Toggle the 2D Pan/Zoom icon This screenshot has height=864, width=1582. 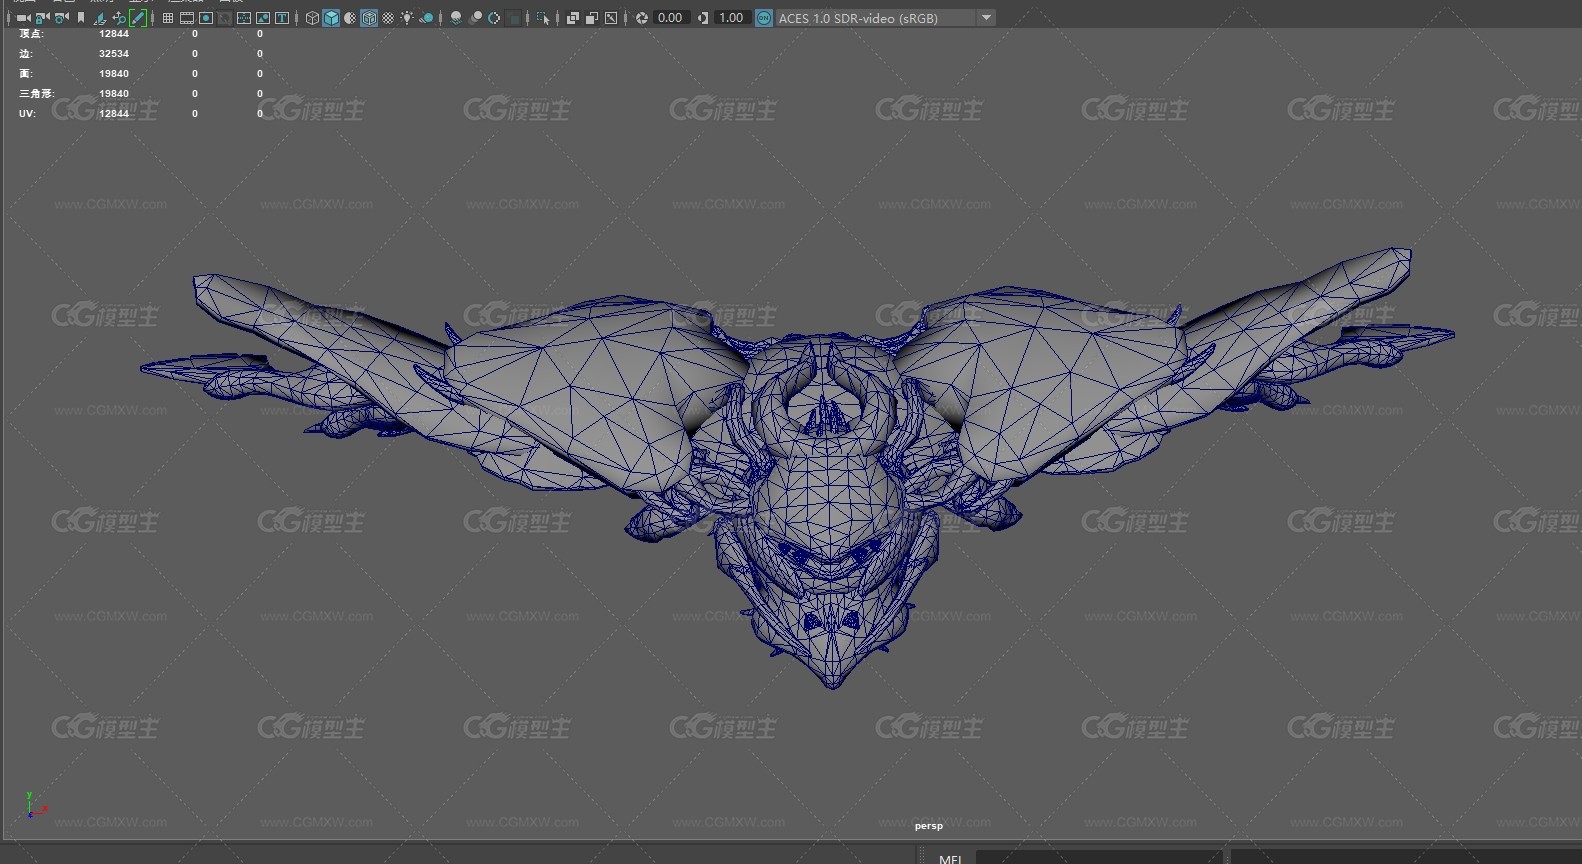(x=119, y=18)
